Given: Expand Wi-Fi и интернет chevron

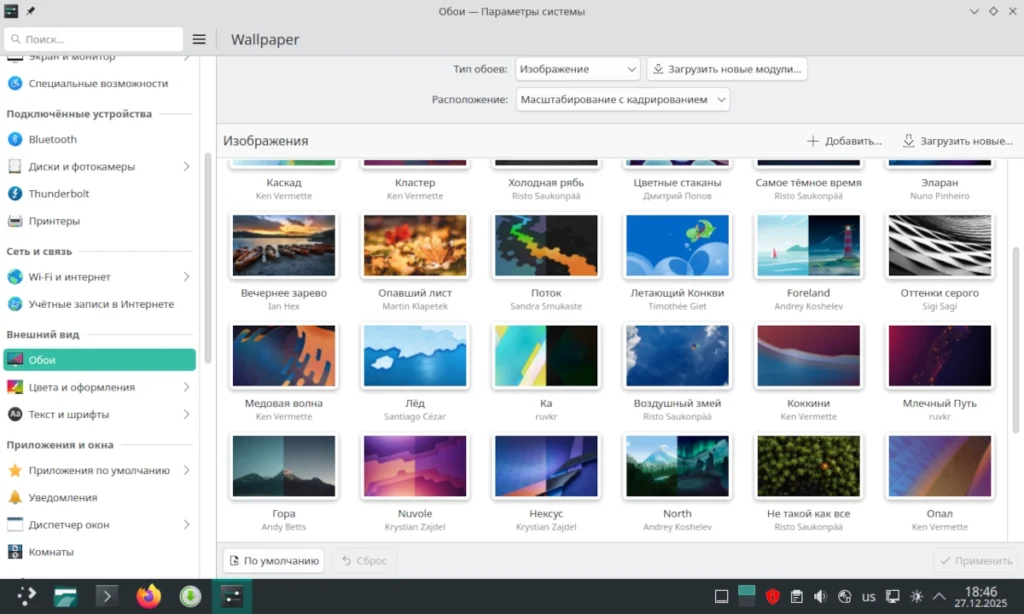Looking at the screenshot, I should coord(186,277).
